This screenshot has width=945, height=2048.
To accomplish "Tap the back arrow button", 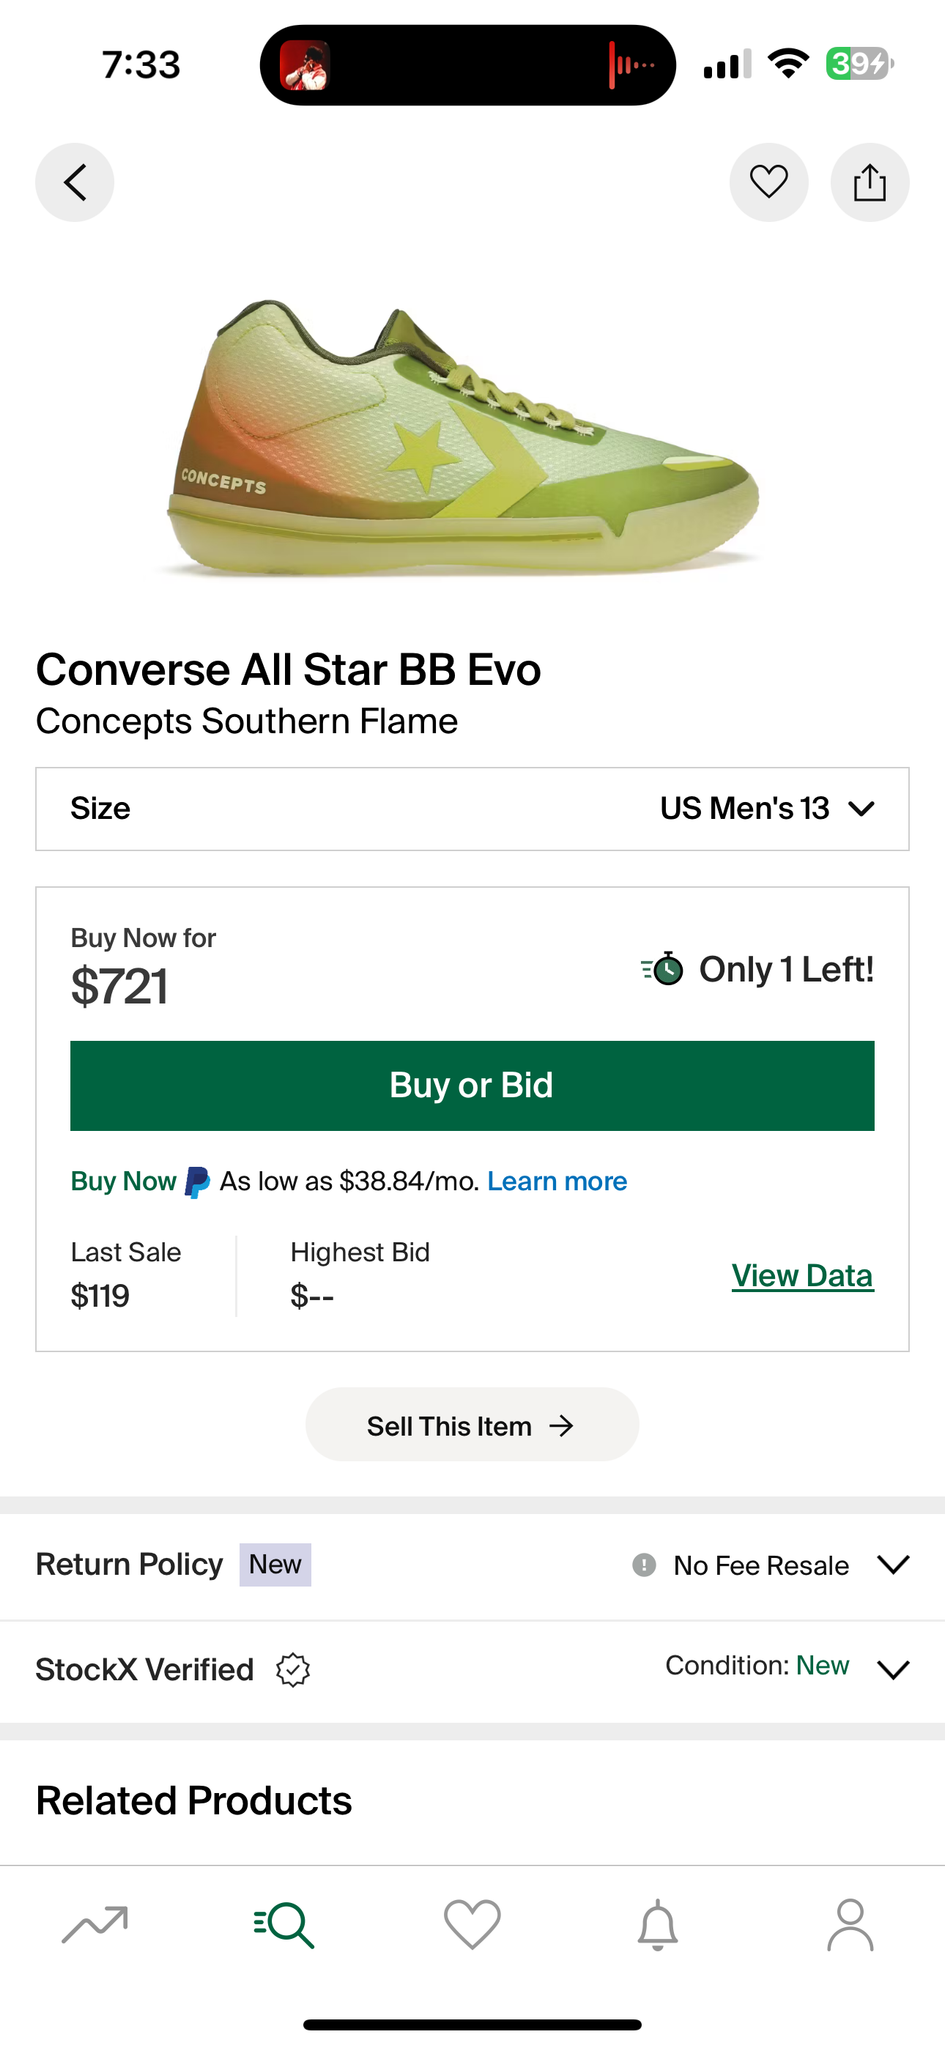I will (x=75, y=183).
